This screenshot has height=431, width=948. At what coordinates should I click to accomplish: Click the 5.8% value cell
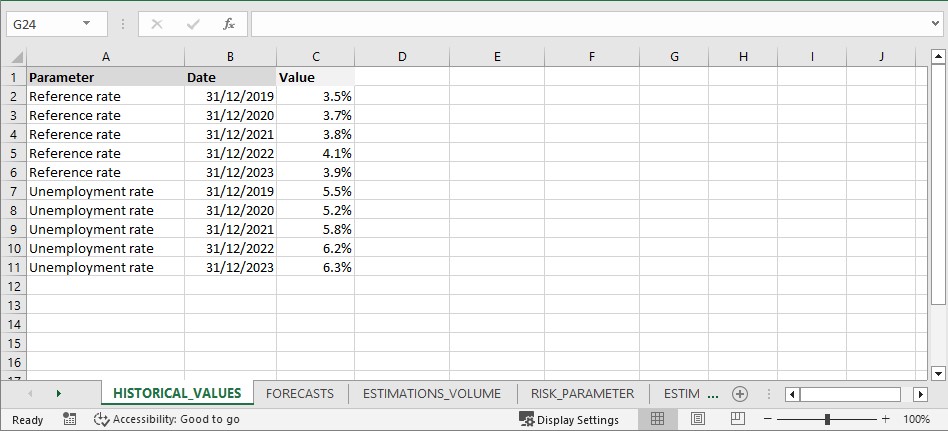(316, 229)
